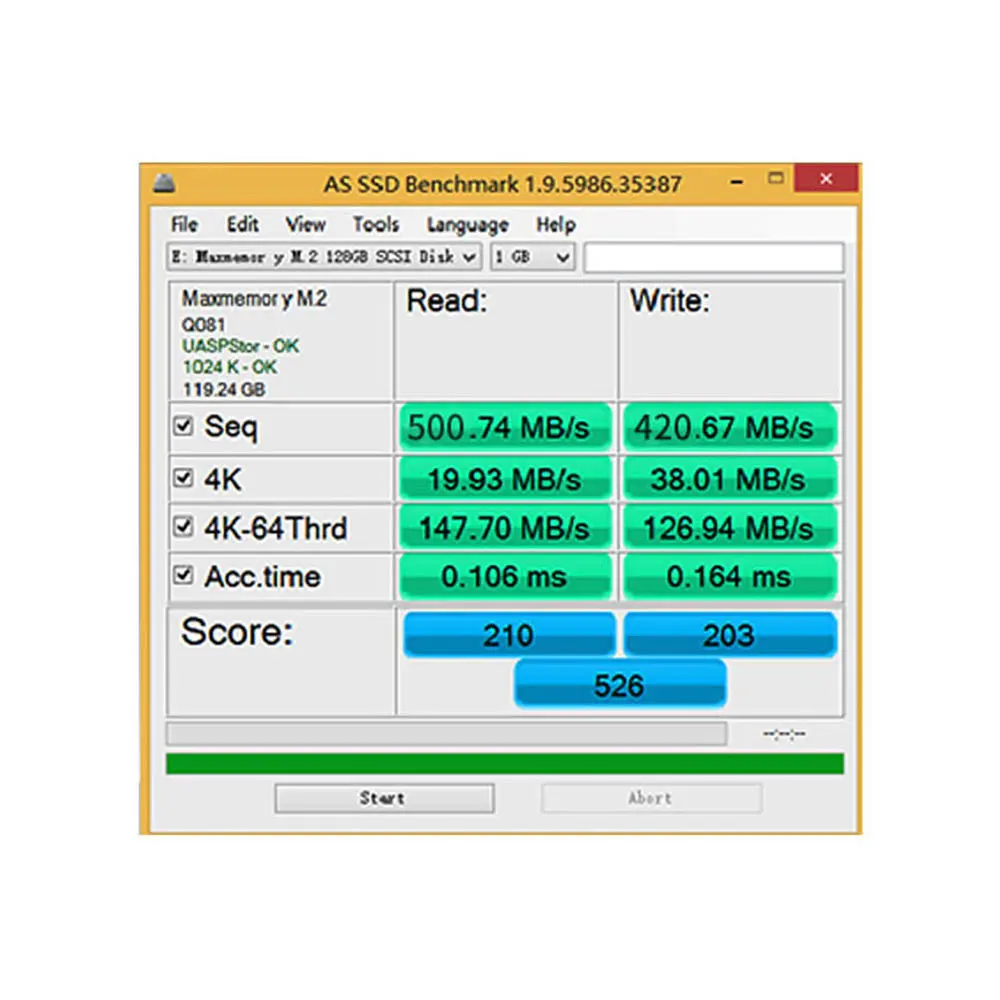
Task: Maximize the AS SSD Benchmark window
Action: coord(776,179)
